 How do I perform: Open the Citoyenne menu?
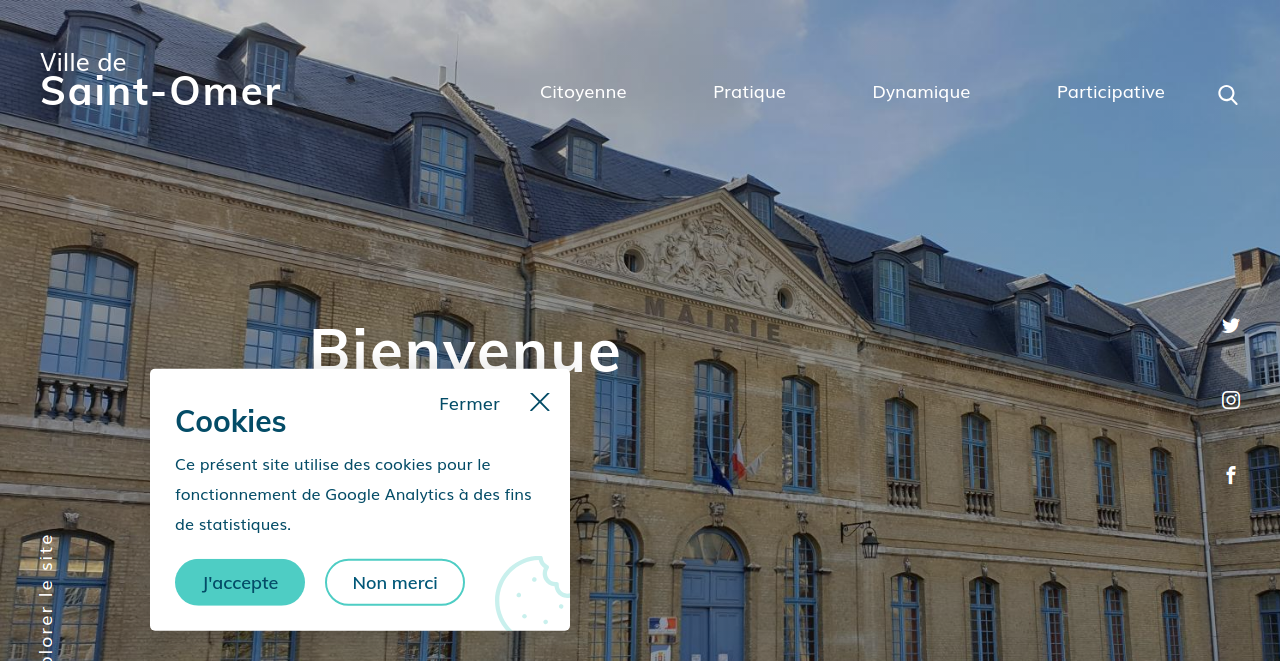pos(583,92)
